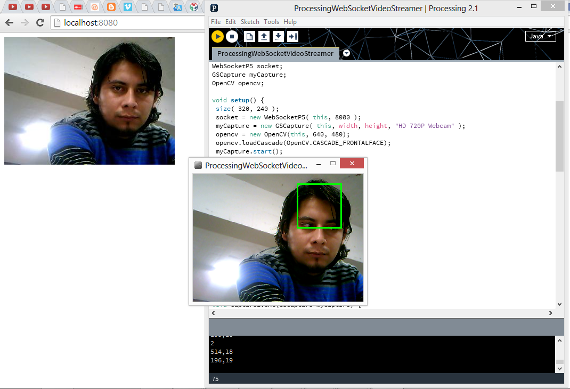Screen dimensions: 570x389
Task: Open the Edit menu in Processing
Action: click(230, 22)
